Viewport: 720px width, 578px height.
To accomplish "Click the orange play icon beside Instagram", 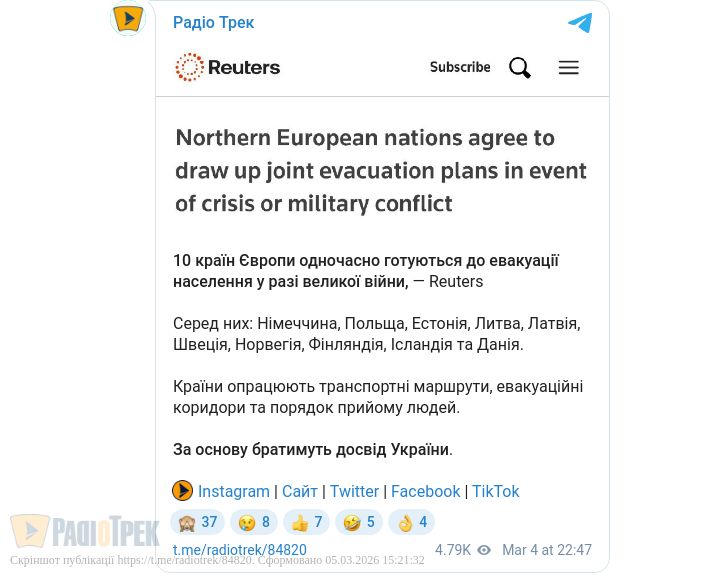I will (x=182, y=491).
